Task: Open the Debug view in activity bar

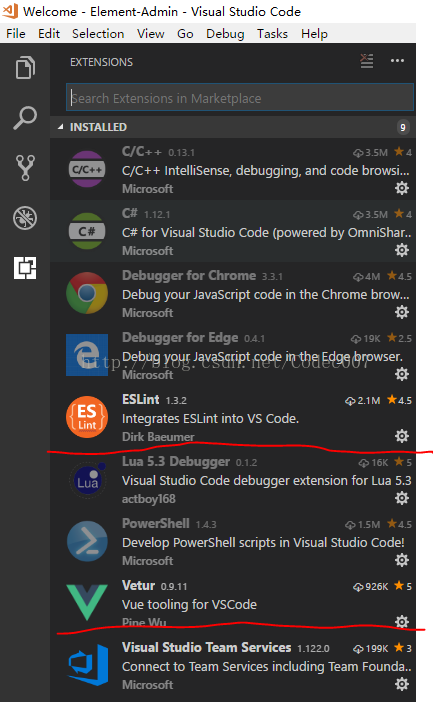Action: click(25, 218)
